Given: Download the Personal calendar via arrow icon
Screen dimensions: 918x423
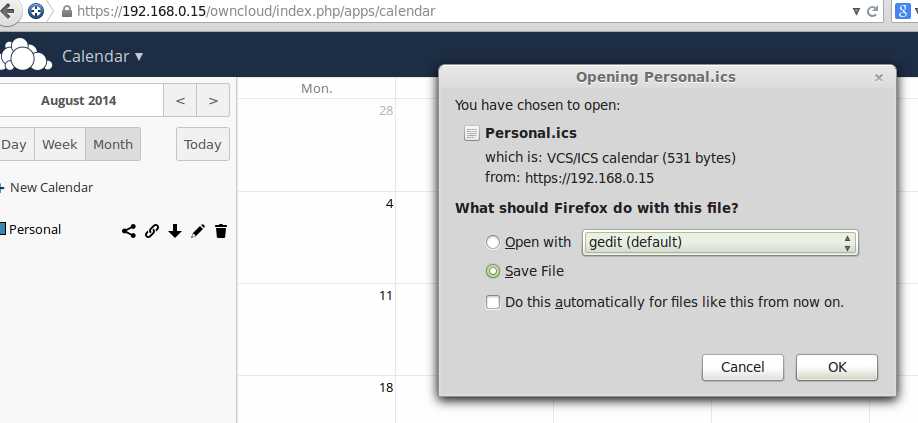Looking at the screenshot, I should tap(175, 231).
